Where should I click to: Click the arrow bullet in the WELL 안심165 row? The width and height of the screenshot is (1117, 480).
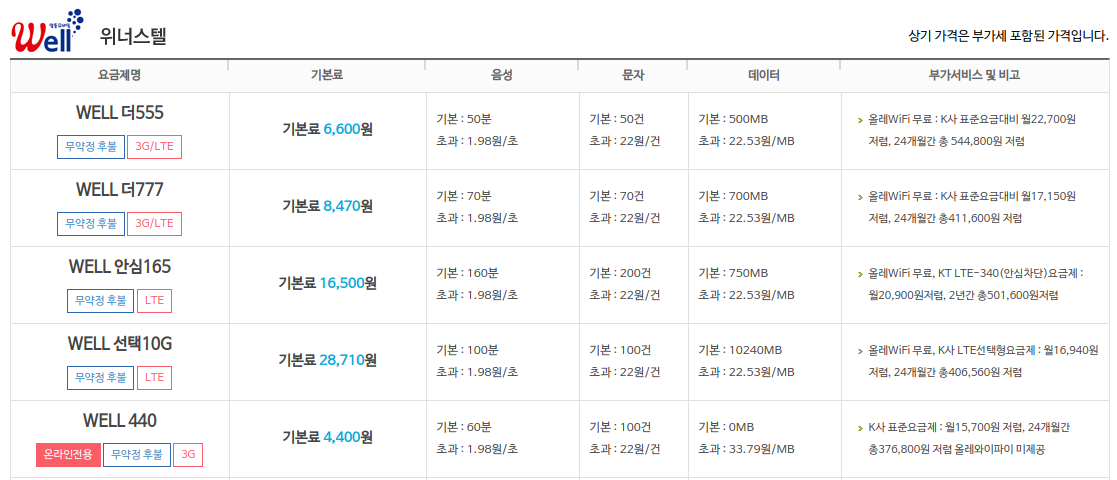pos(860,274)
